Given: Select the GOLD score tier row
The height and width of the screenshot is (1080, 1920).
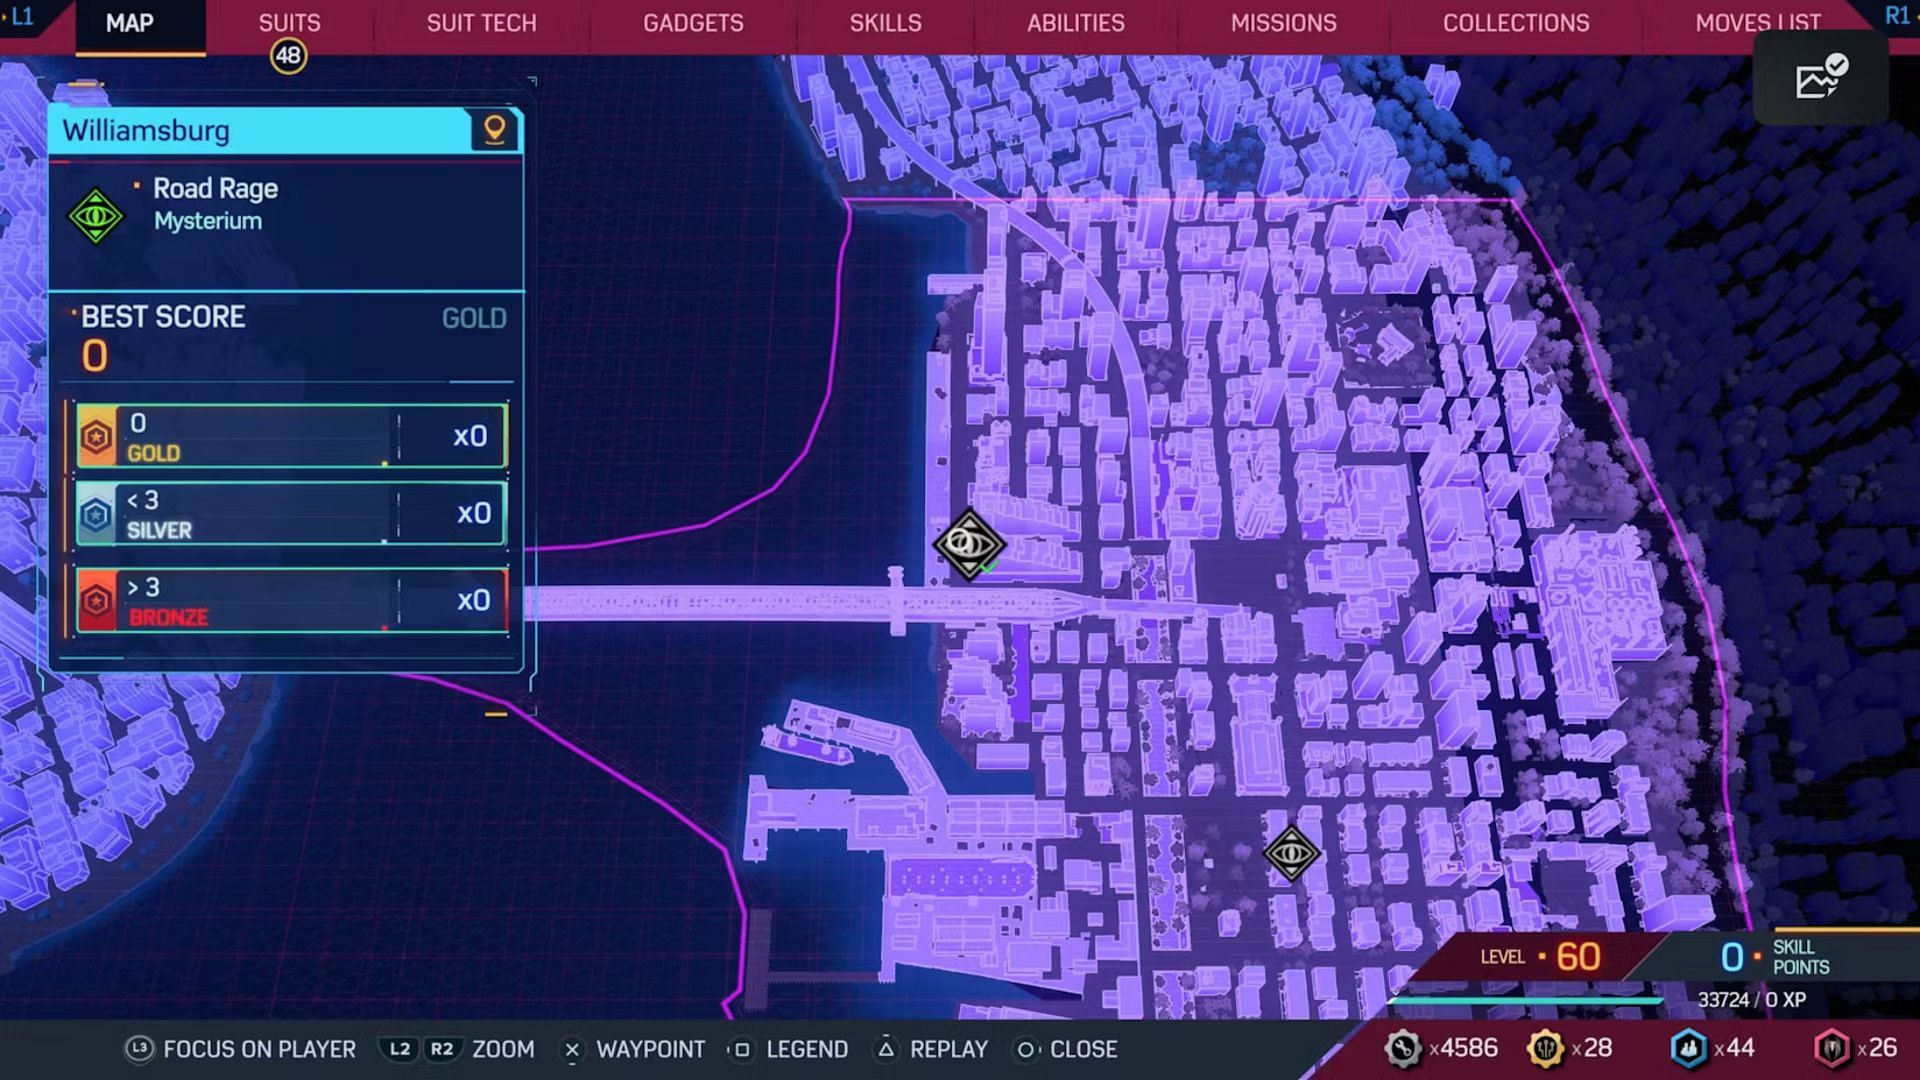Looking at the screenshot, I should 291,437.
